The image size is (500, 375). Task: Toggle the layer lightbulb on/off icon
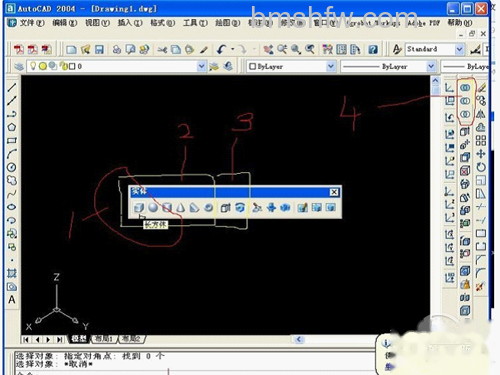[33, 66]
